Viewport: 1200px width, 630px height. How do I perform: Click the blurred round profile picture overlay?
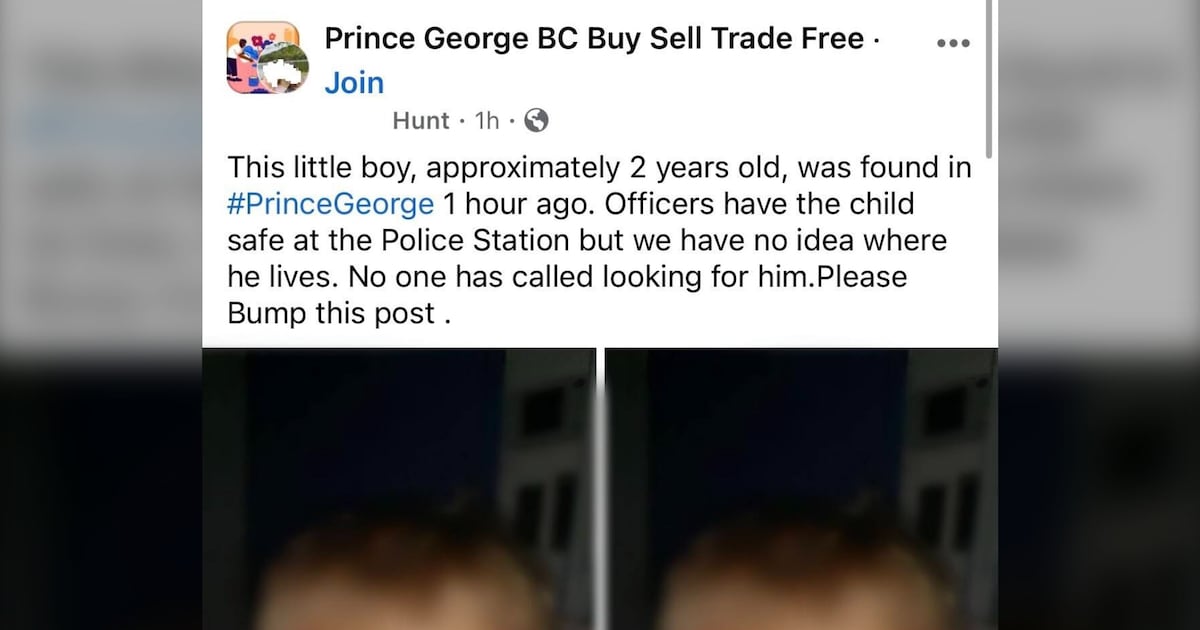pyautogui.click(x=284, y=68)
